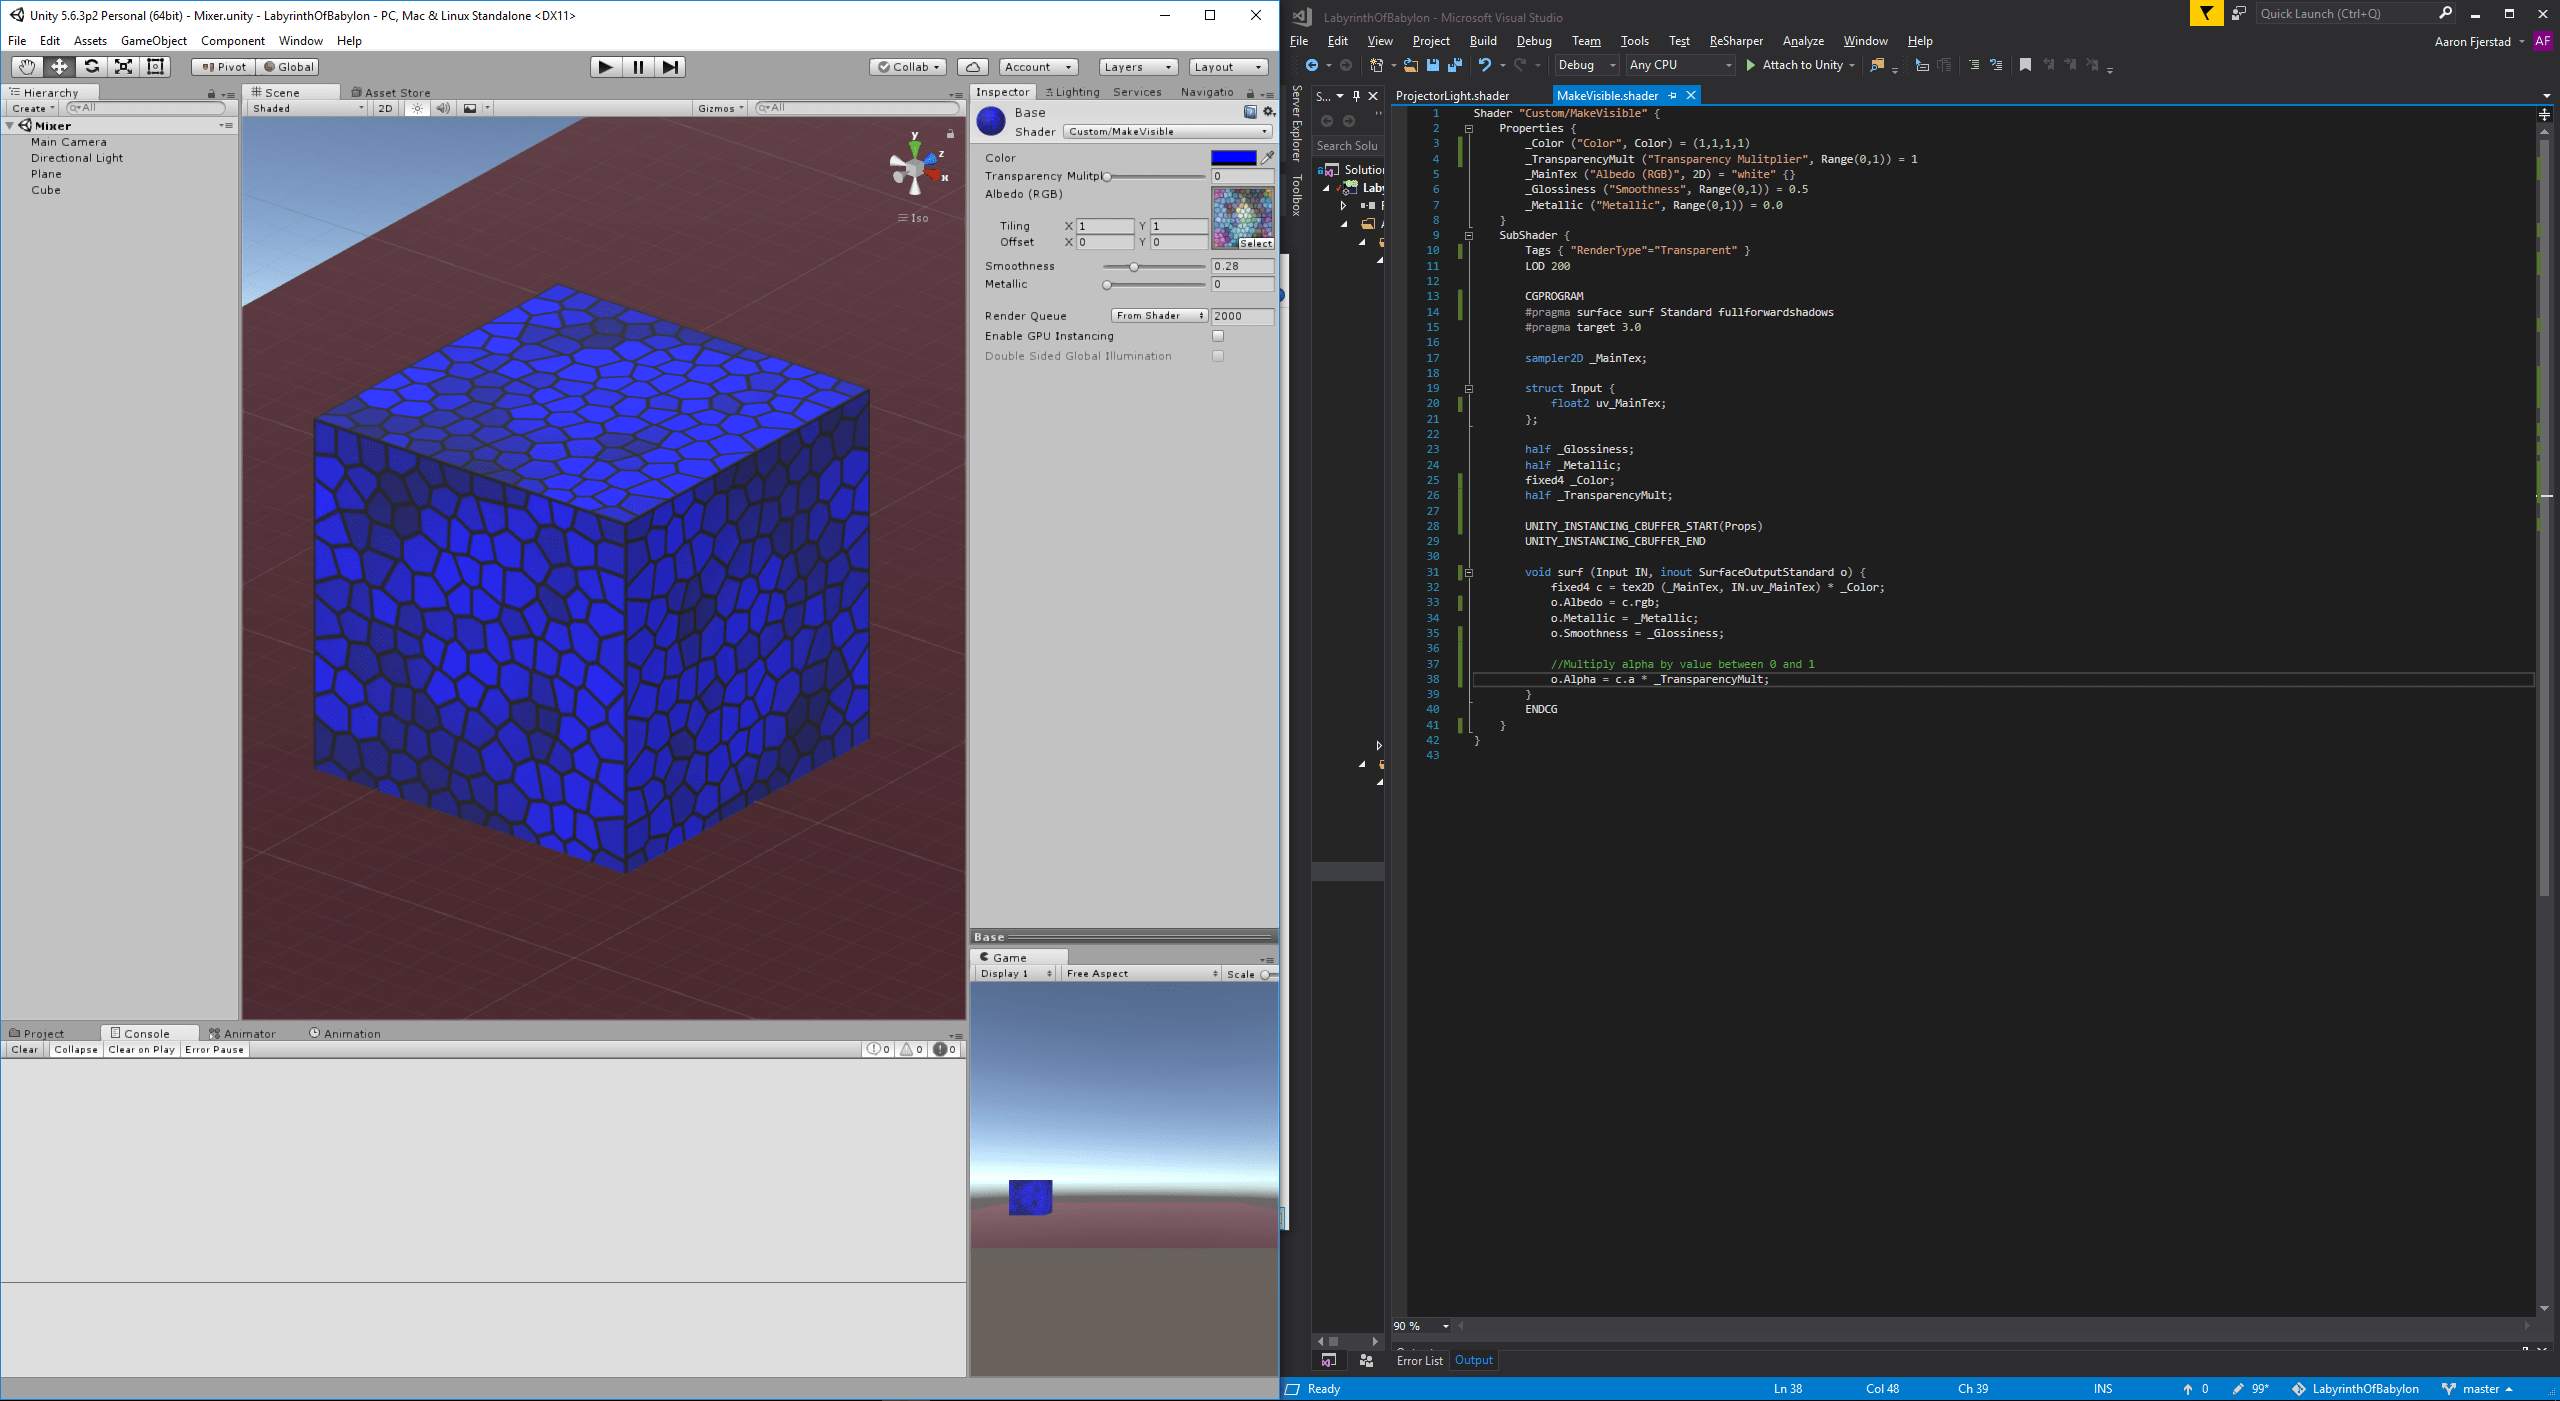Screen dimensions: 2560x1401
Task: Click the blue Color swatch in Inspector
Action: pos(1234,157)
